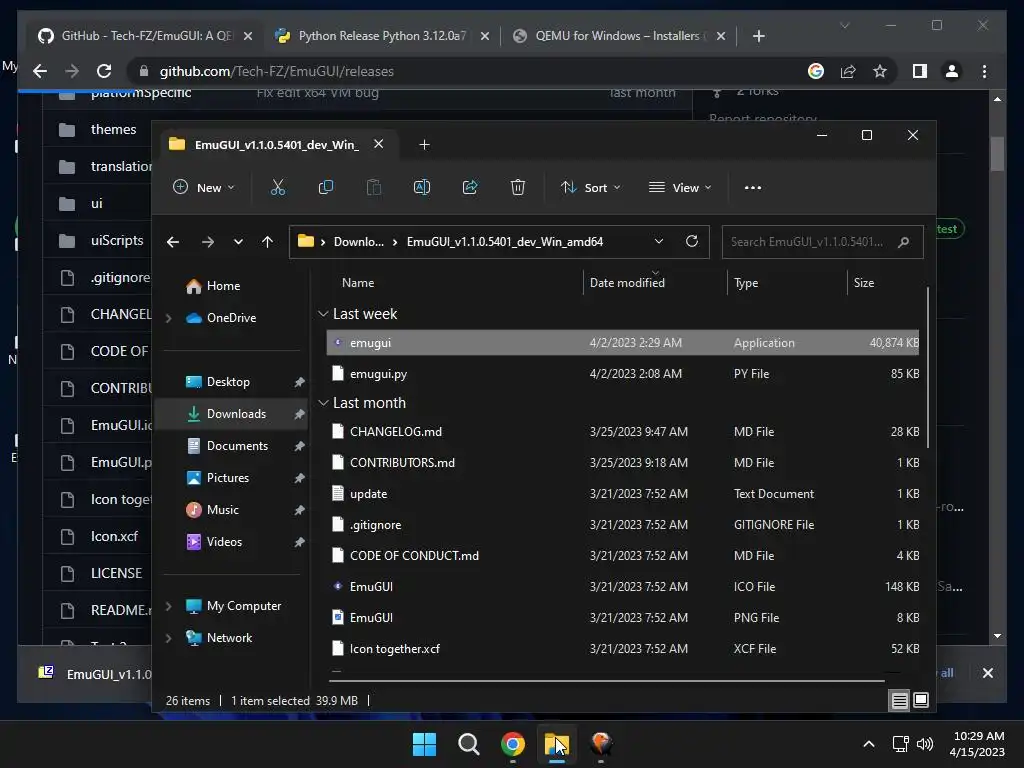This screenshot has width=1024, height=768.
Task: Expand Network in navigation pane
Action: point(168,638)
